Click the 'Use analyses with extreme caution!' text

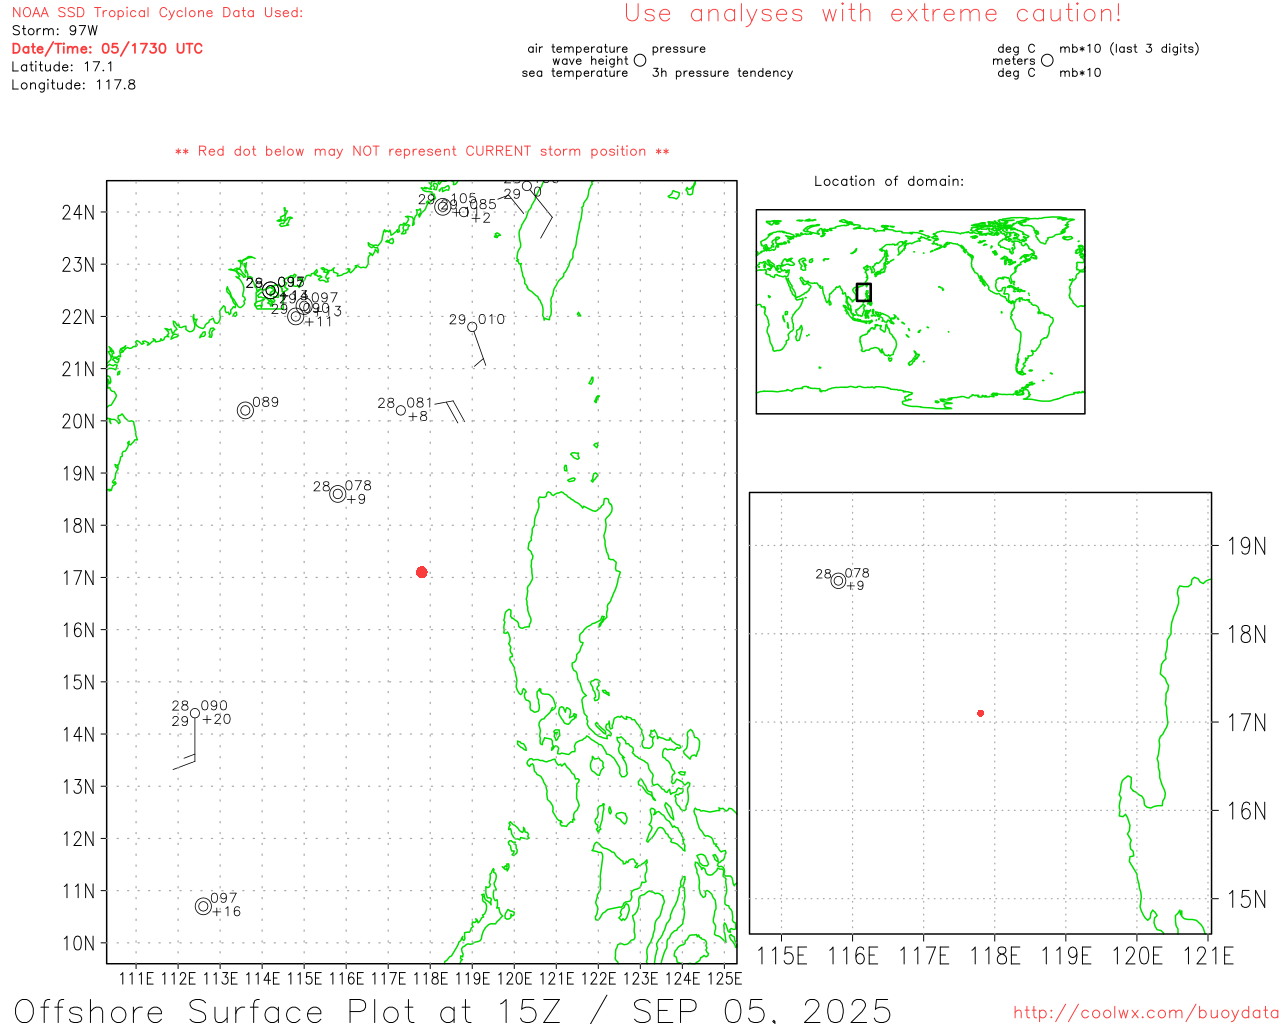pyautogui.click(x=873, y=14)
